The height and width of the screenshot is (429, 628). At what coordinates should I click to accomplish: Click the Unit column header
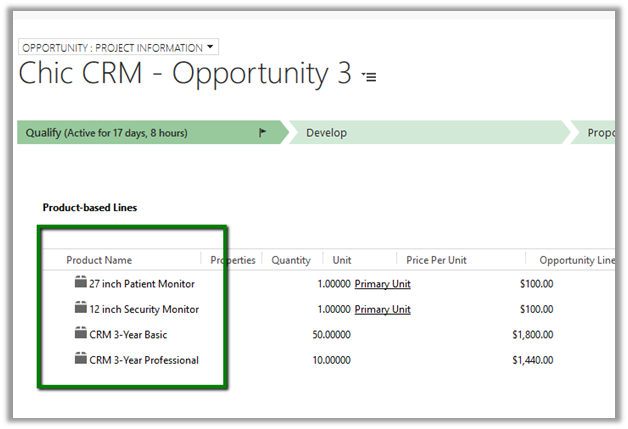click(342, 260)
